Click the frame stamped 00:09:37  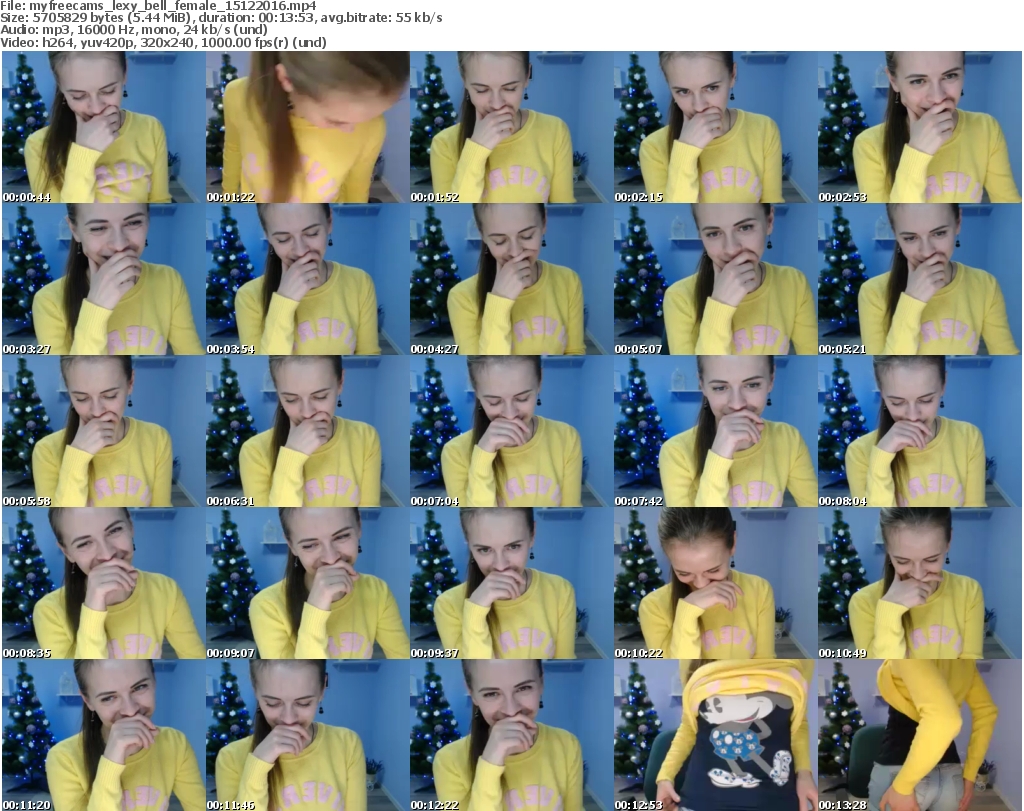coord(511,584)
